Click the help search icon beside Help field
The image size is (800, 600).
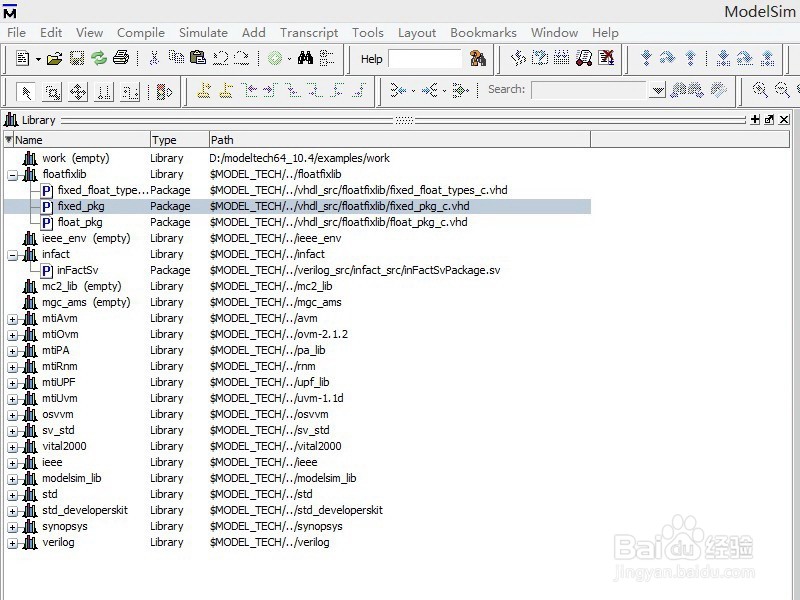478,59
